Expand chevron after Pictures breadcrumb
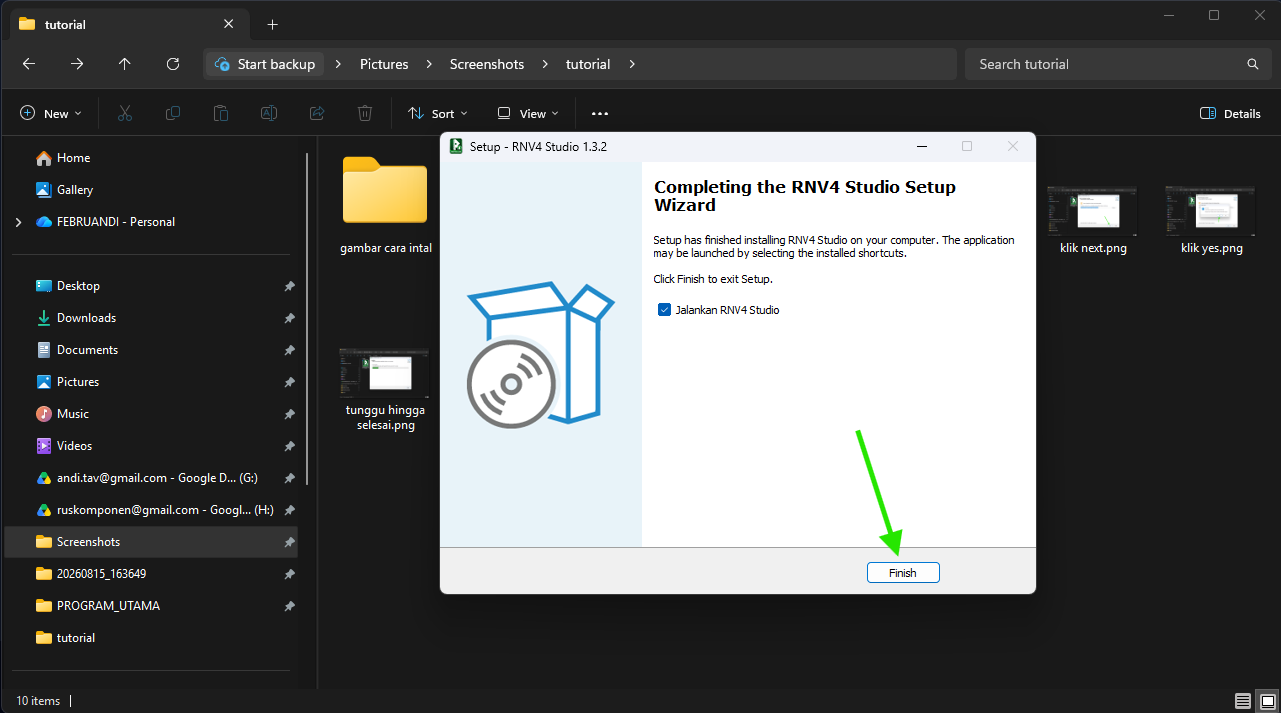 click(x=429, y=64)
